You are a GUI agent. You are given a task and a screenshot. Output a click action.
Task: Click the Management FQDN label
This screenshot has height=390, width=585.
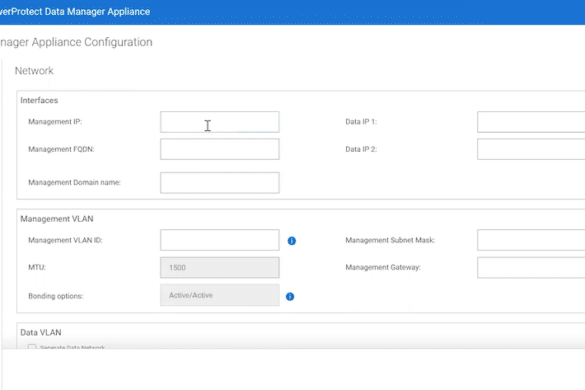[61, 149]
